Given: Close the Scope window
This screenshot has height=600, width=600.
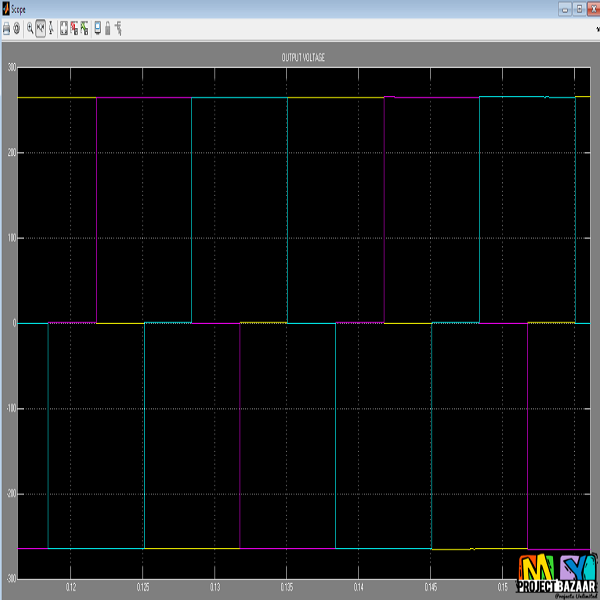Looking at the screenshot, I should pyautogui.click(x=592, y=8).
